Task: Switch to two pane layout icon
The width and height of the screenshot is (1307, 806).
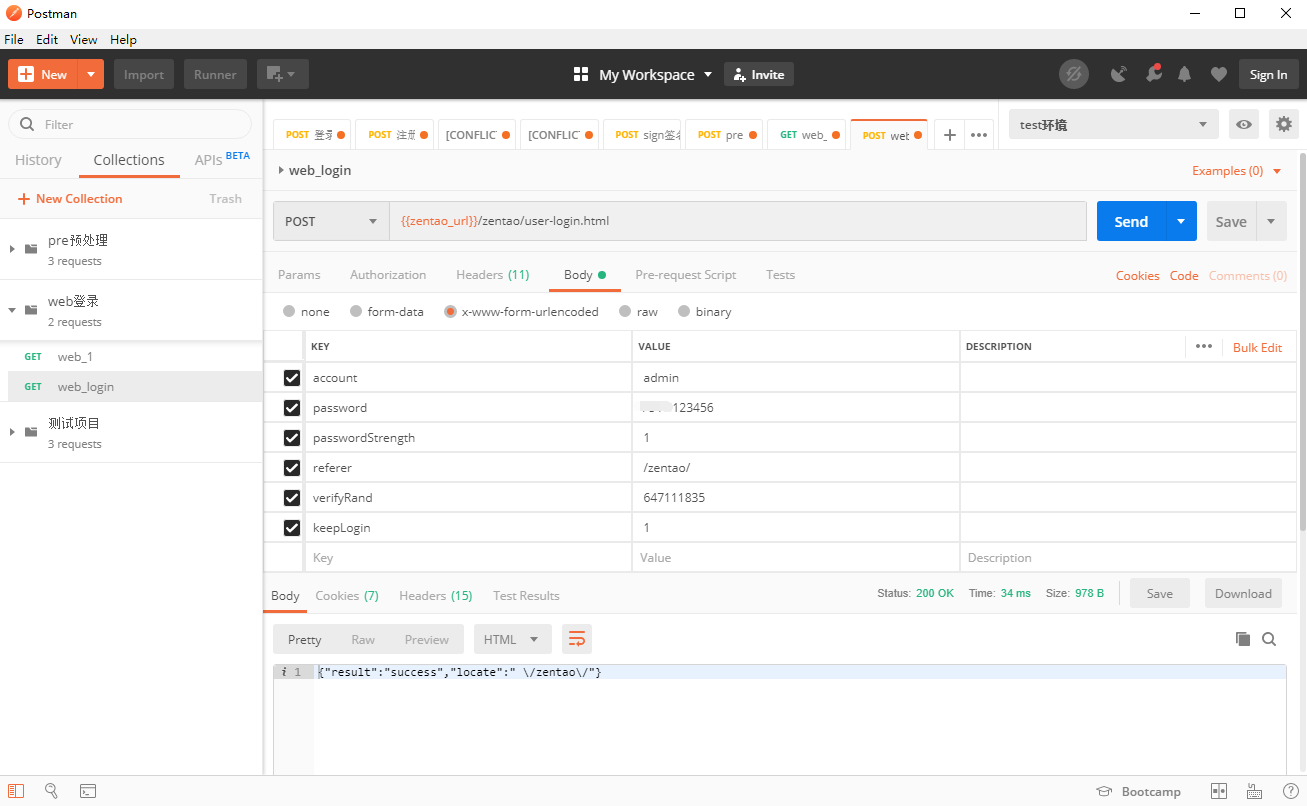Action: coord(1219,791)
